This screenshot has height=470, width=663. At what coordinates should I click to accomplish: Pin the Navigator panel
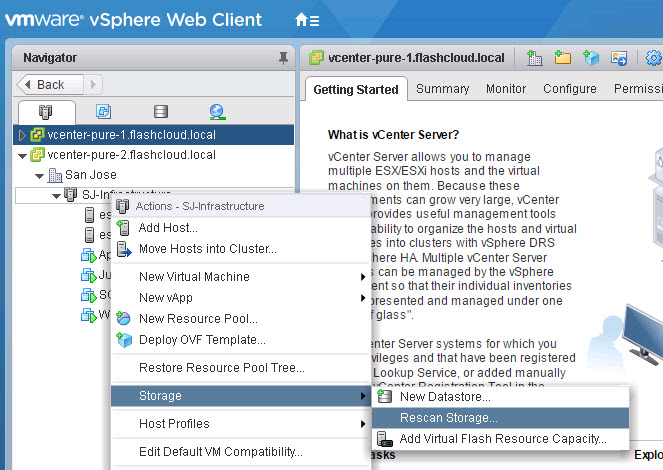tap(283, 57)
